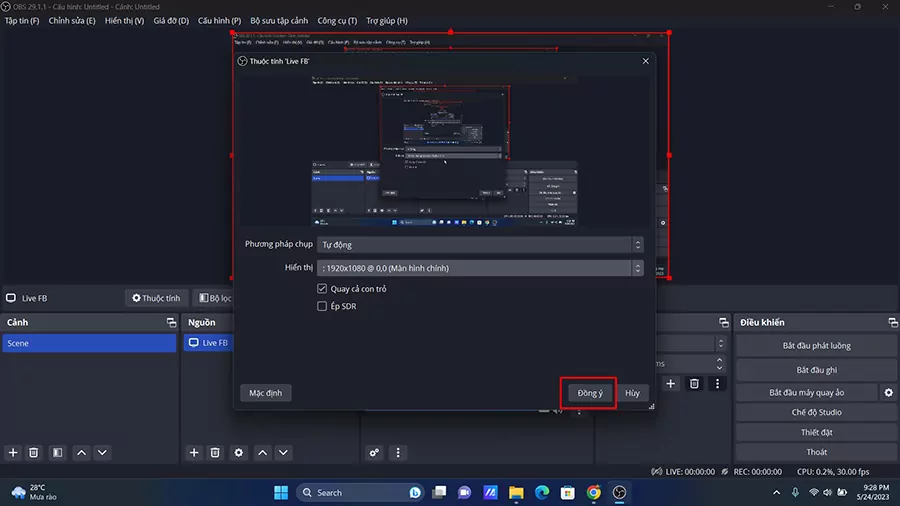The width and height of the screenshot is (900, 506).
Task: Add a new scene with plus icon
Action: click(13, 453)
